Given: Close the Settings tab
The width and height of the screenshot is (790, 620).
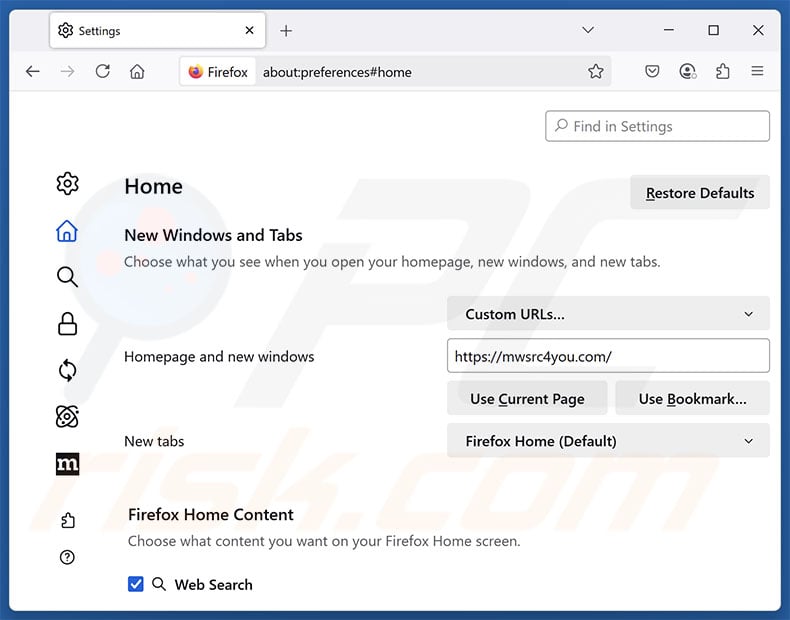Looking at the screenshot, I should (x=249, y=31).
